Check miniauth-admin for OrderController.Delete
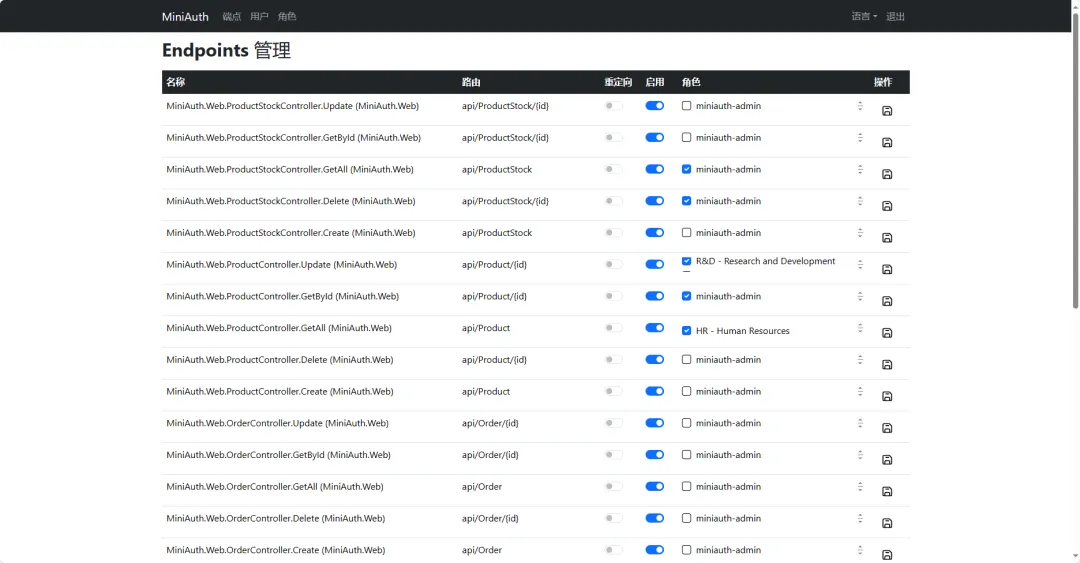This screenshot has width=1080, height=563. [x=686, y=518]
